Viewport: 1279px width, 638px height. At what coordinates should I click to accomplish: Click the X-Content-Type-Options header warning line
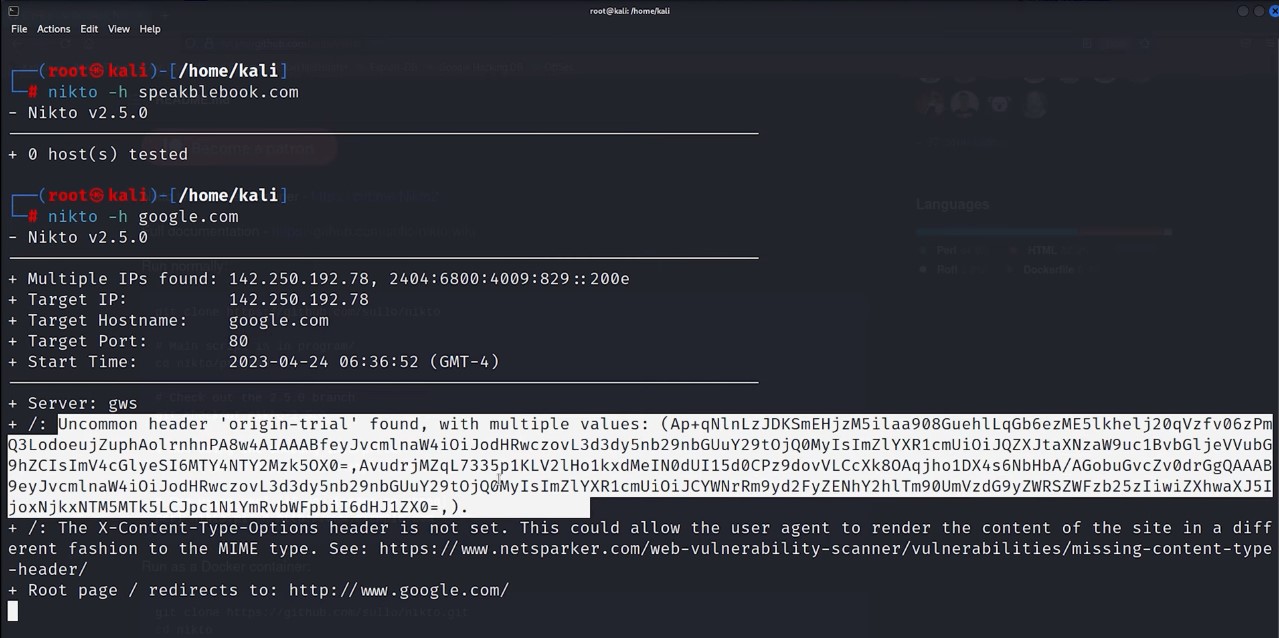[640, 548]
